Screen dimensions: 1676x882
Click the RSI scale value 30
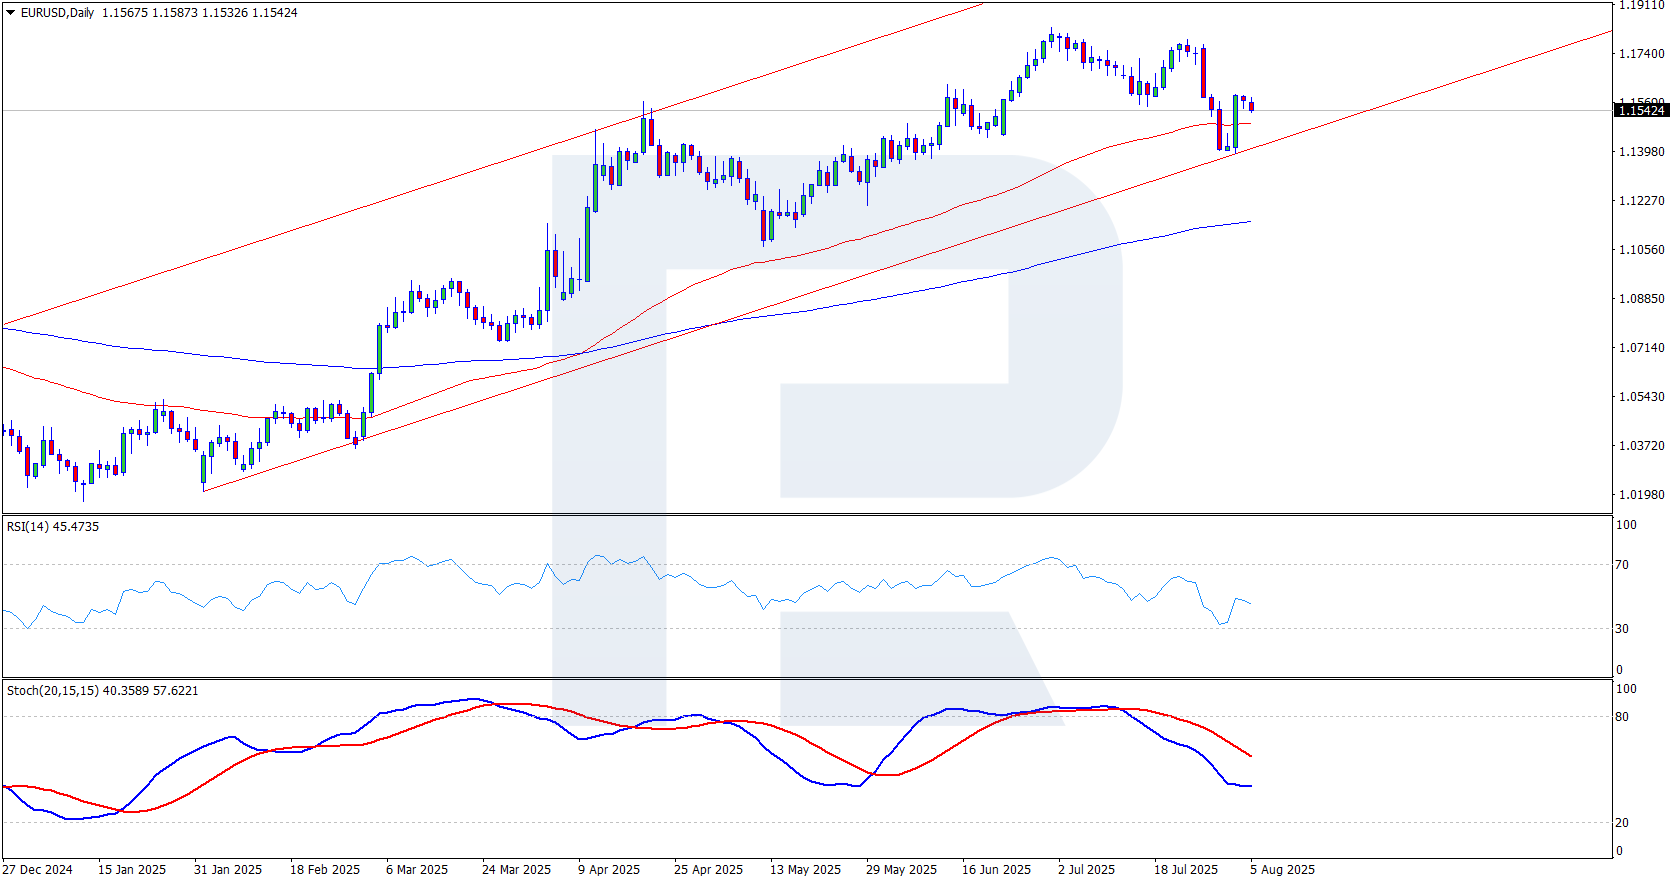(x=1622, y=629)
